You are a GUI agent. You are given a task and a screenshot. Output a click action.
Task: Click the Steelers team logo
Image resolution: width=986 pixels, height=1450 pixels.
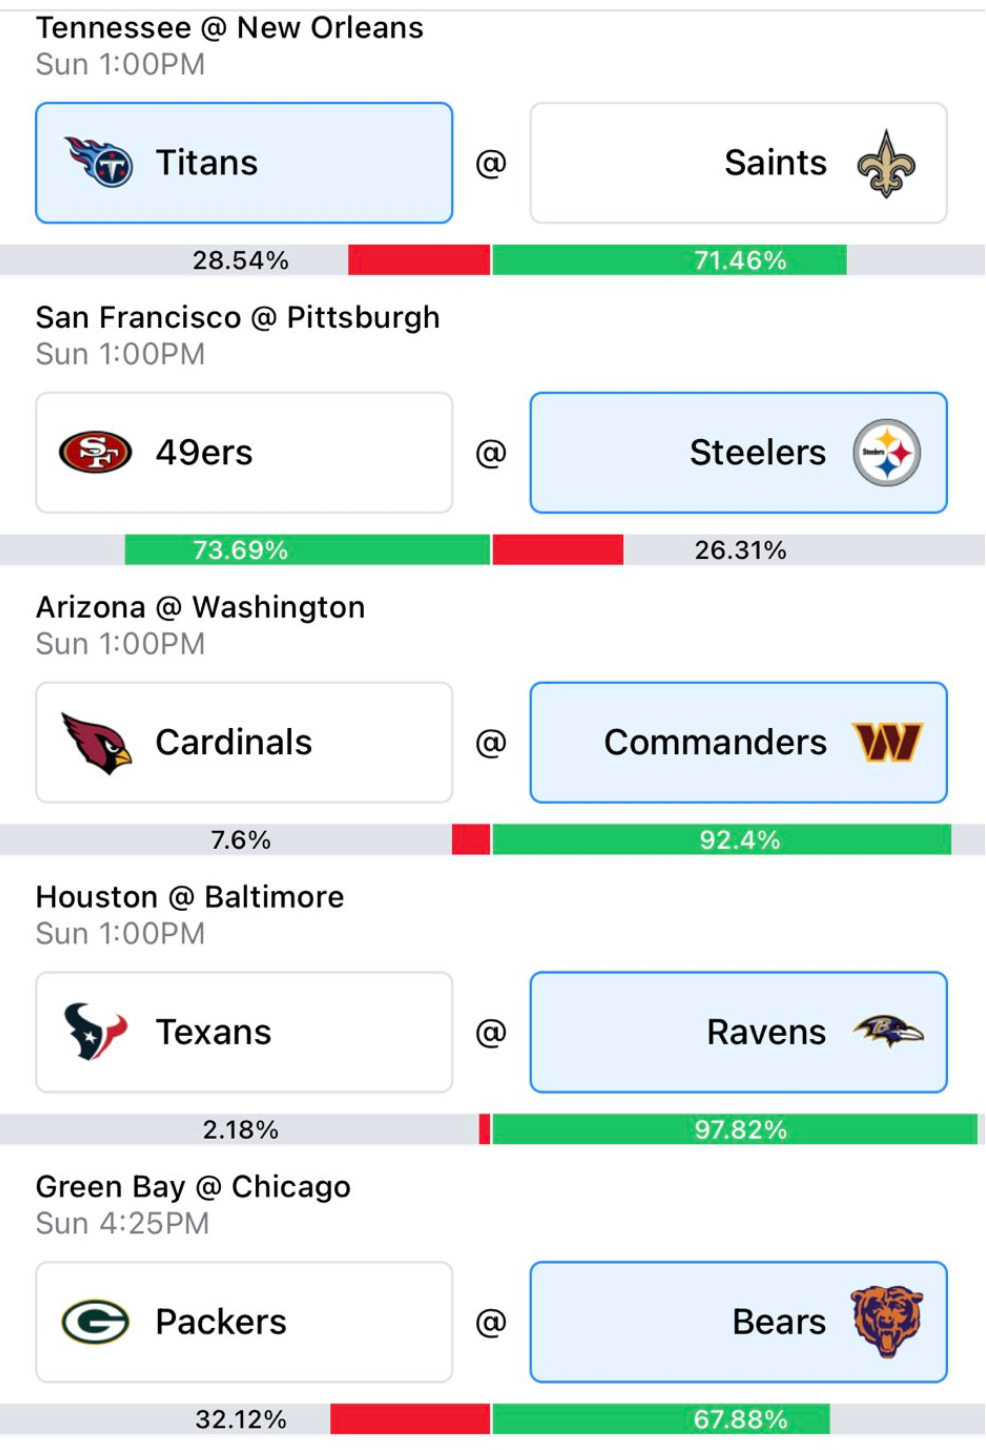point(886,453)
